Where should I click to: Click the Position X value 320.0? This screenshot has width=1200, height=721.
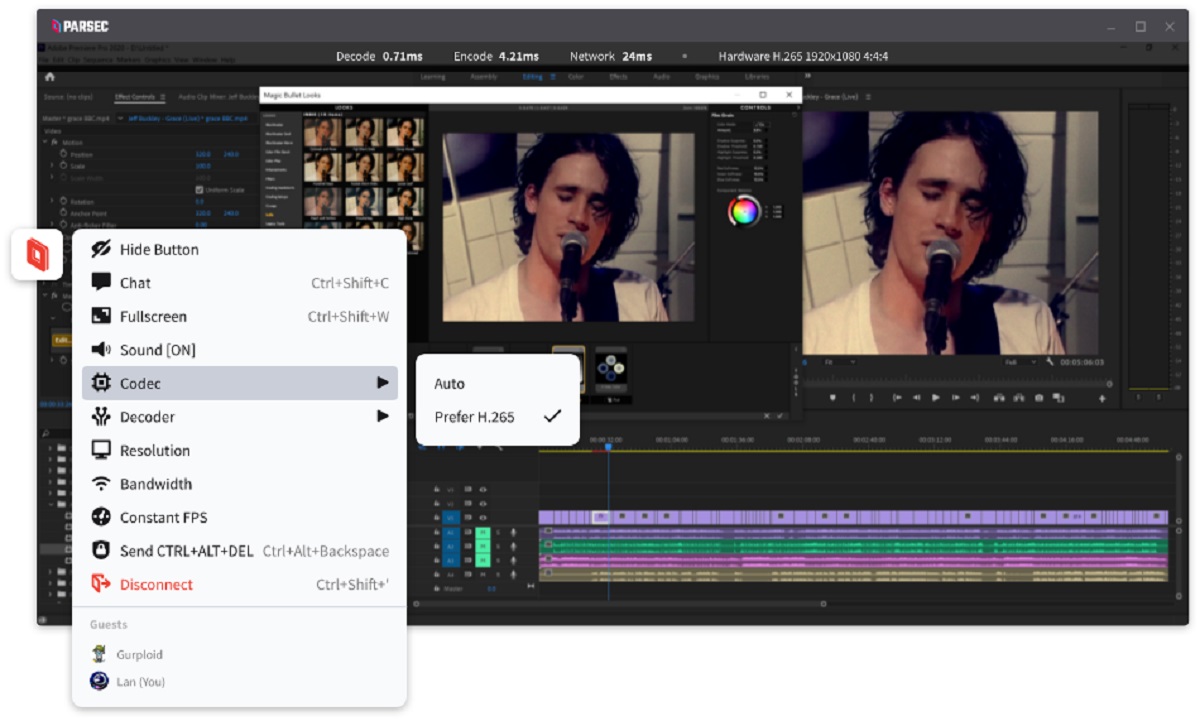click(203, 154)
